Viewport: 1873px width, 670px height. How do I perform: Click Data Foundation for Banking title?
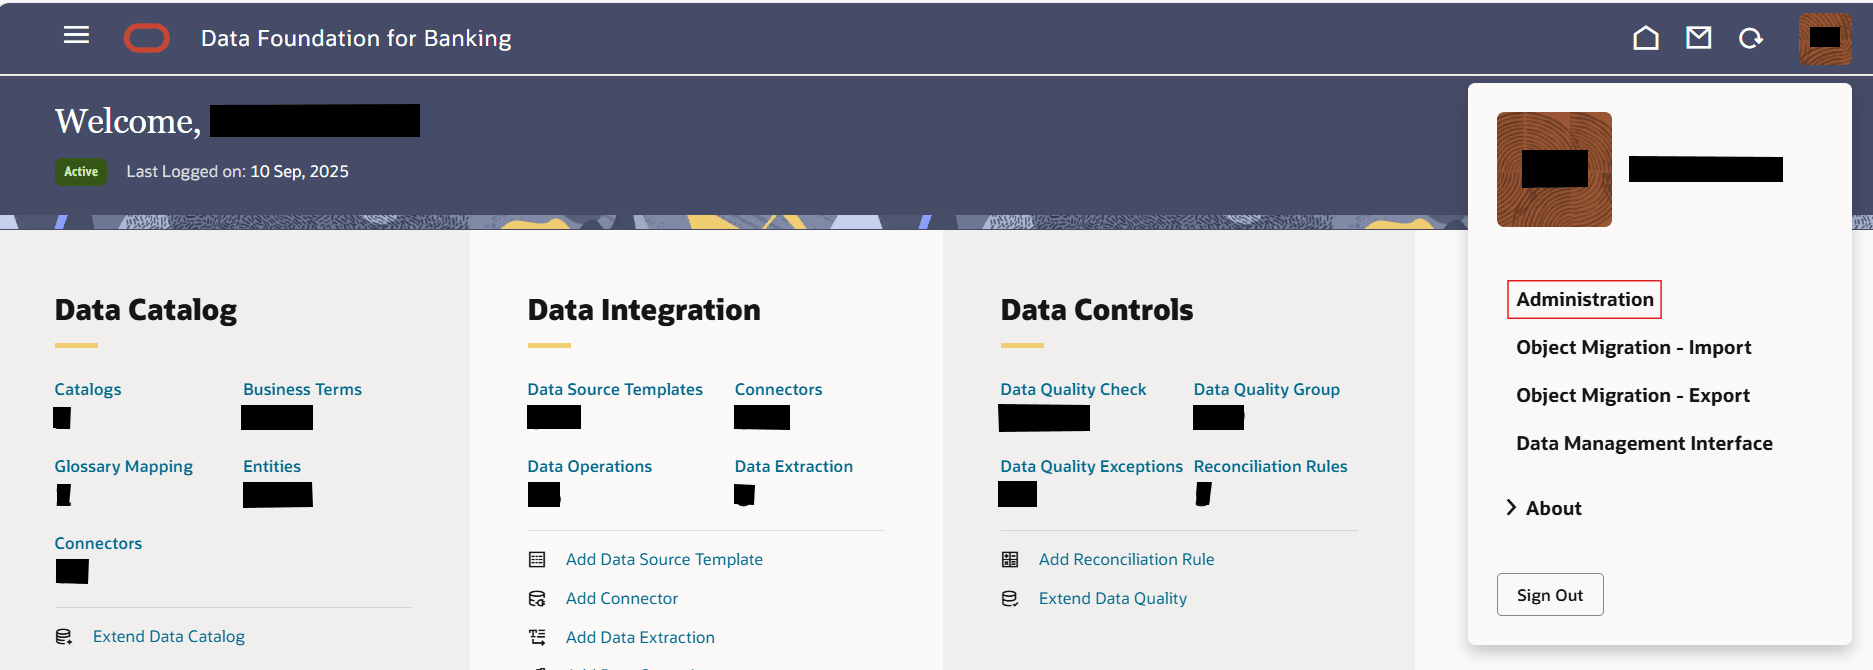tap(356, 38)
